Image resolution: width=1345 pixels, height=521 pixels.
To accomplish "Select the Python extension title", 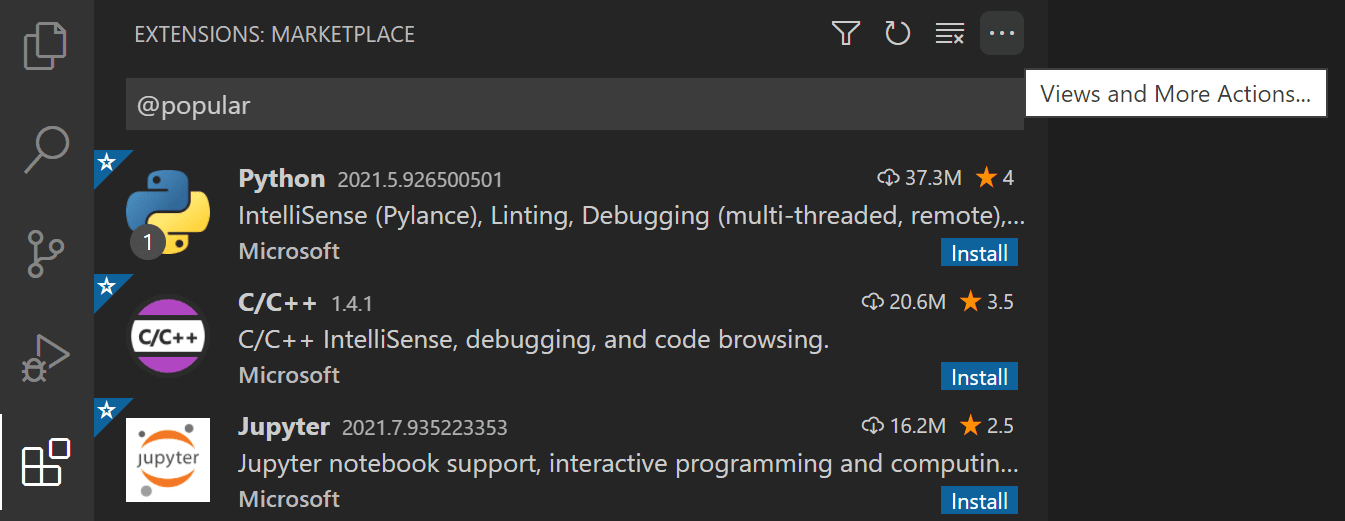I will pyautogui.click(x=282, y=179).
